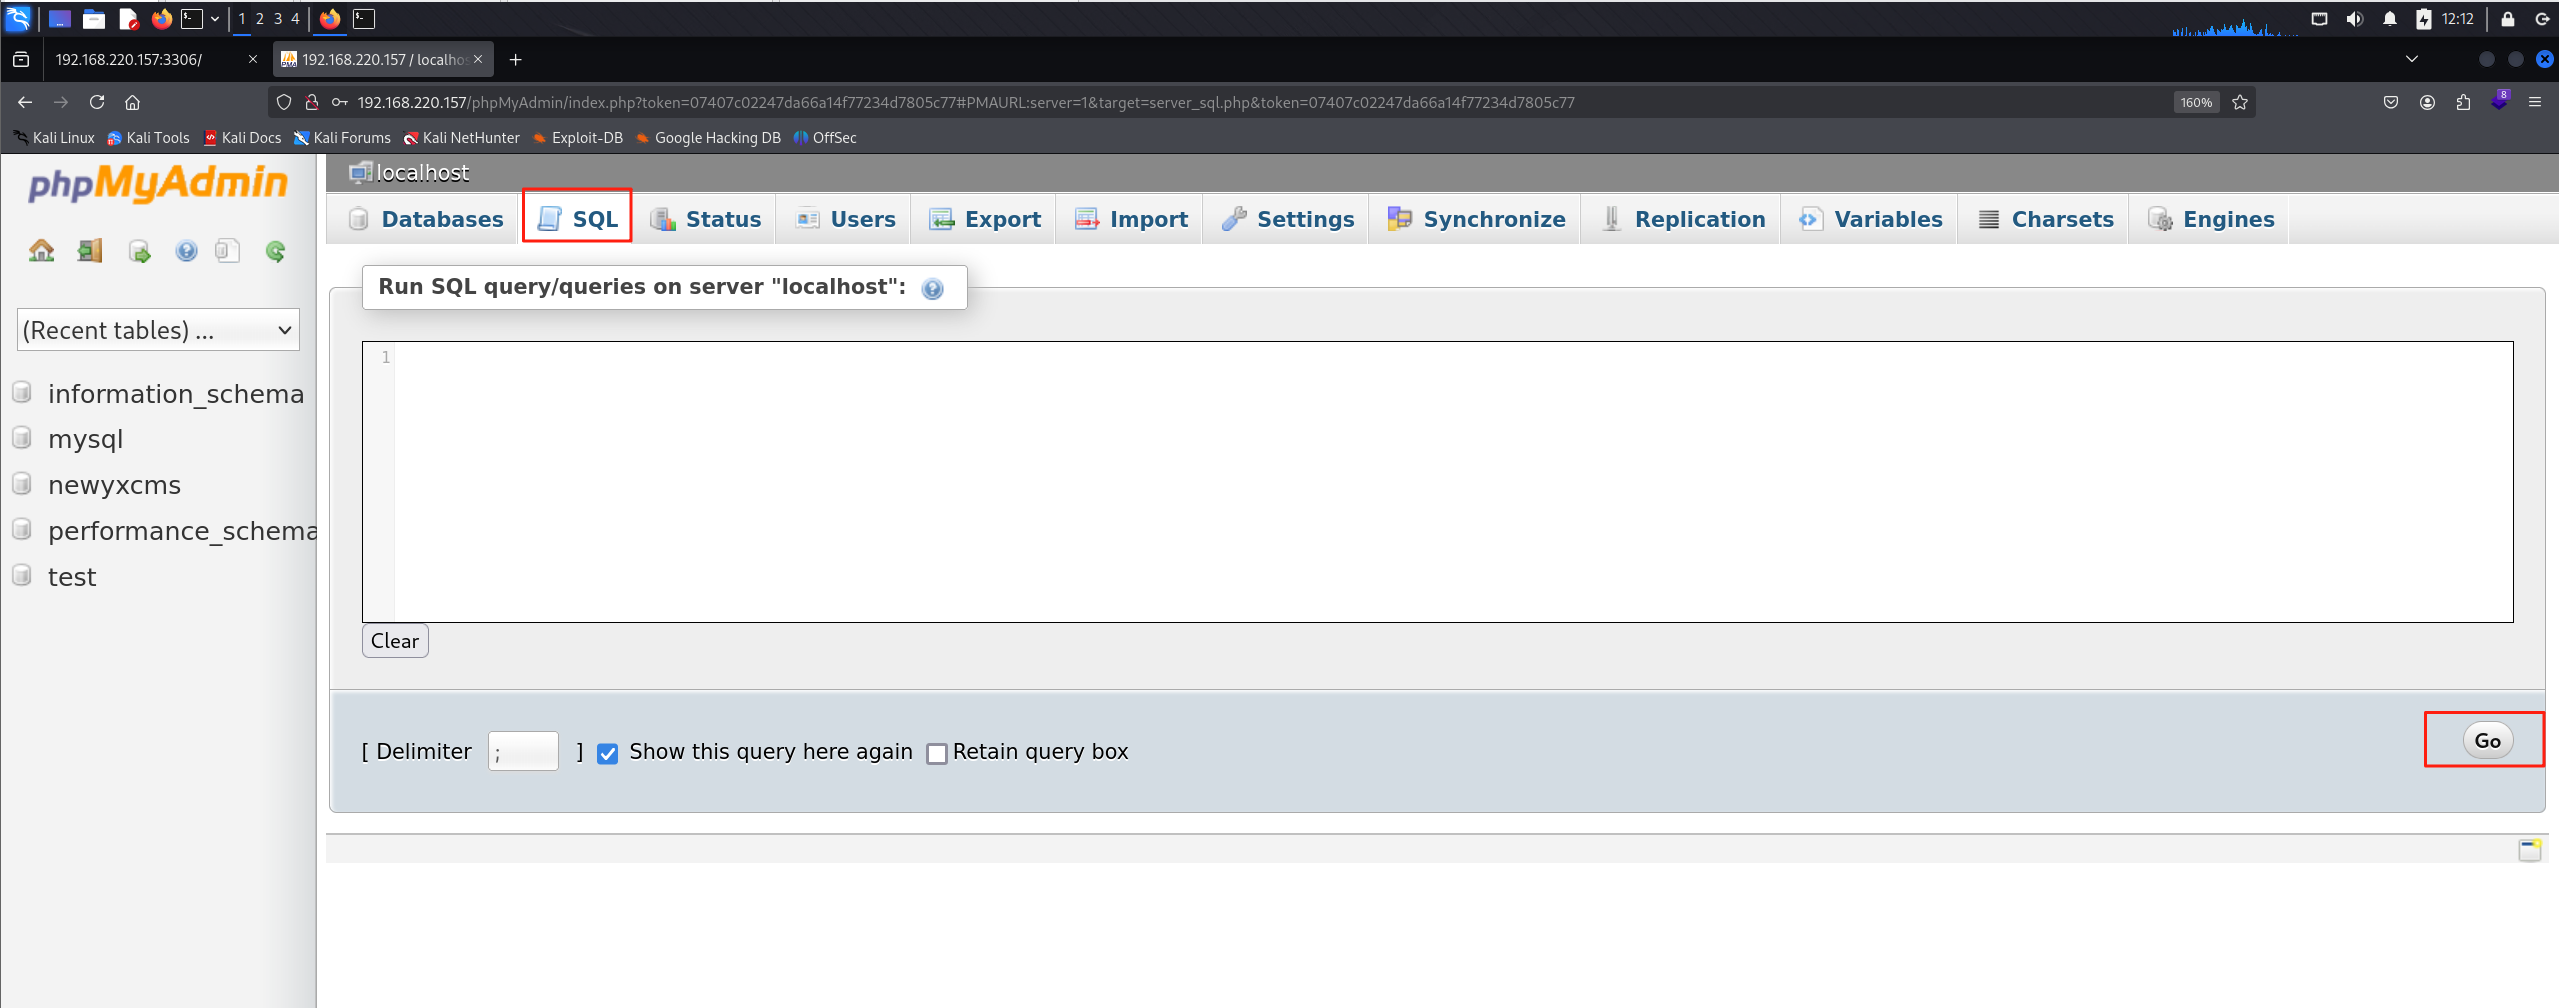Open the notifications bell in system tray
The image size is (2559, 1008).
point(2390,19)
